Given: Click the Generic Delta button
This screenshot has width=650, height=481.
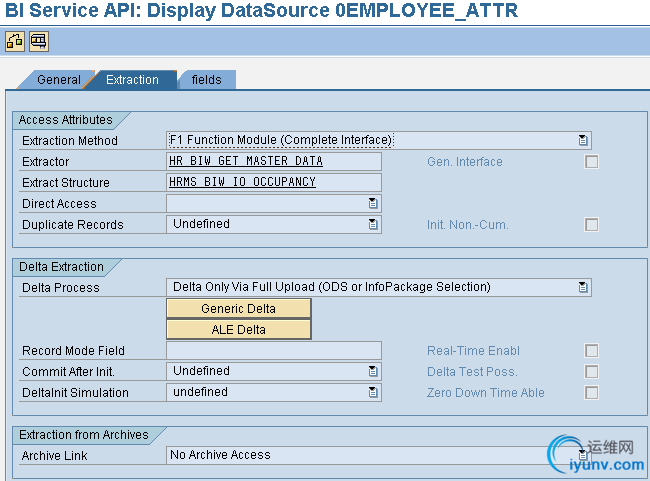Looking at the screenshot, I should coord(238,309).
